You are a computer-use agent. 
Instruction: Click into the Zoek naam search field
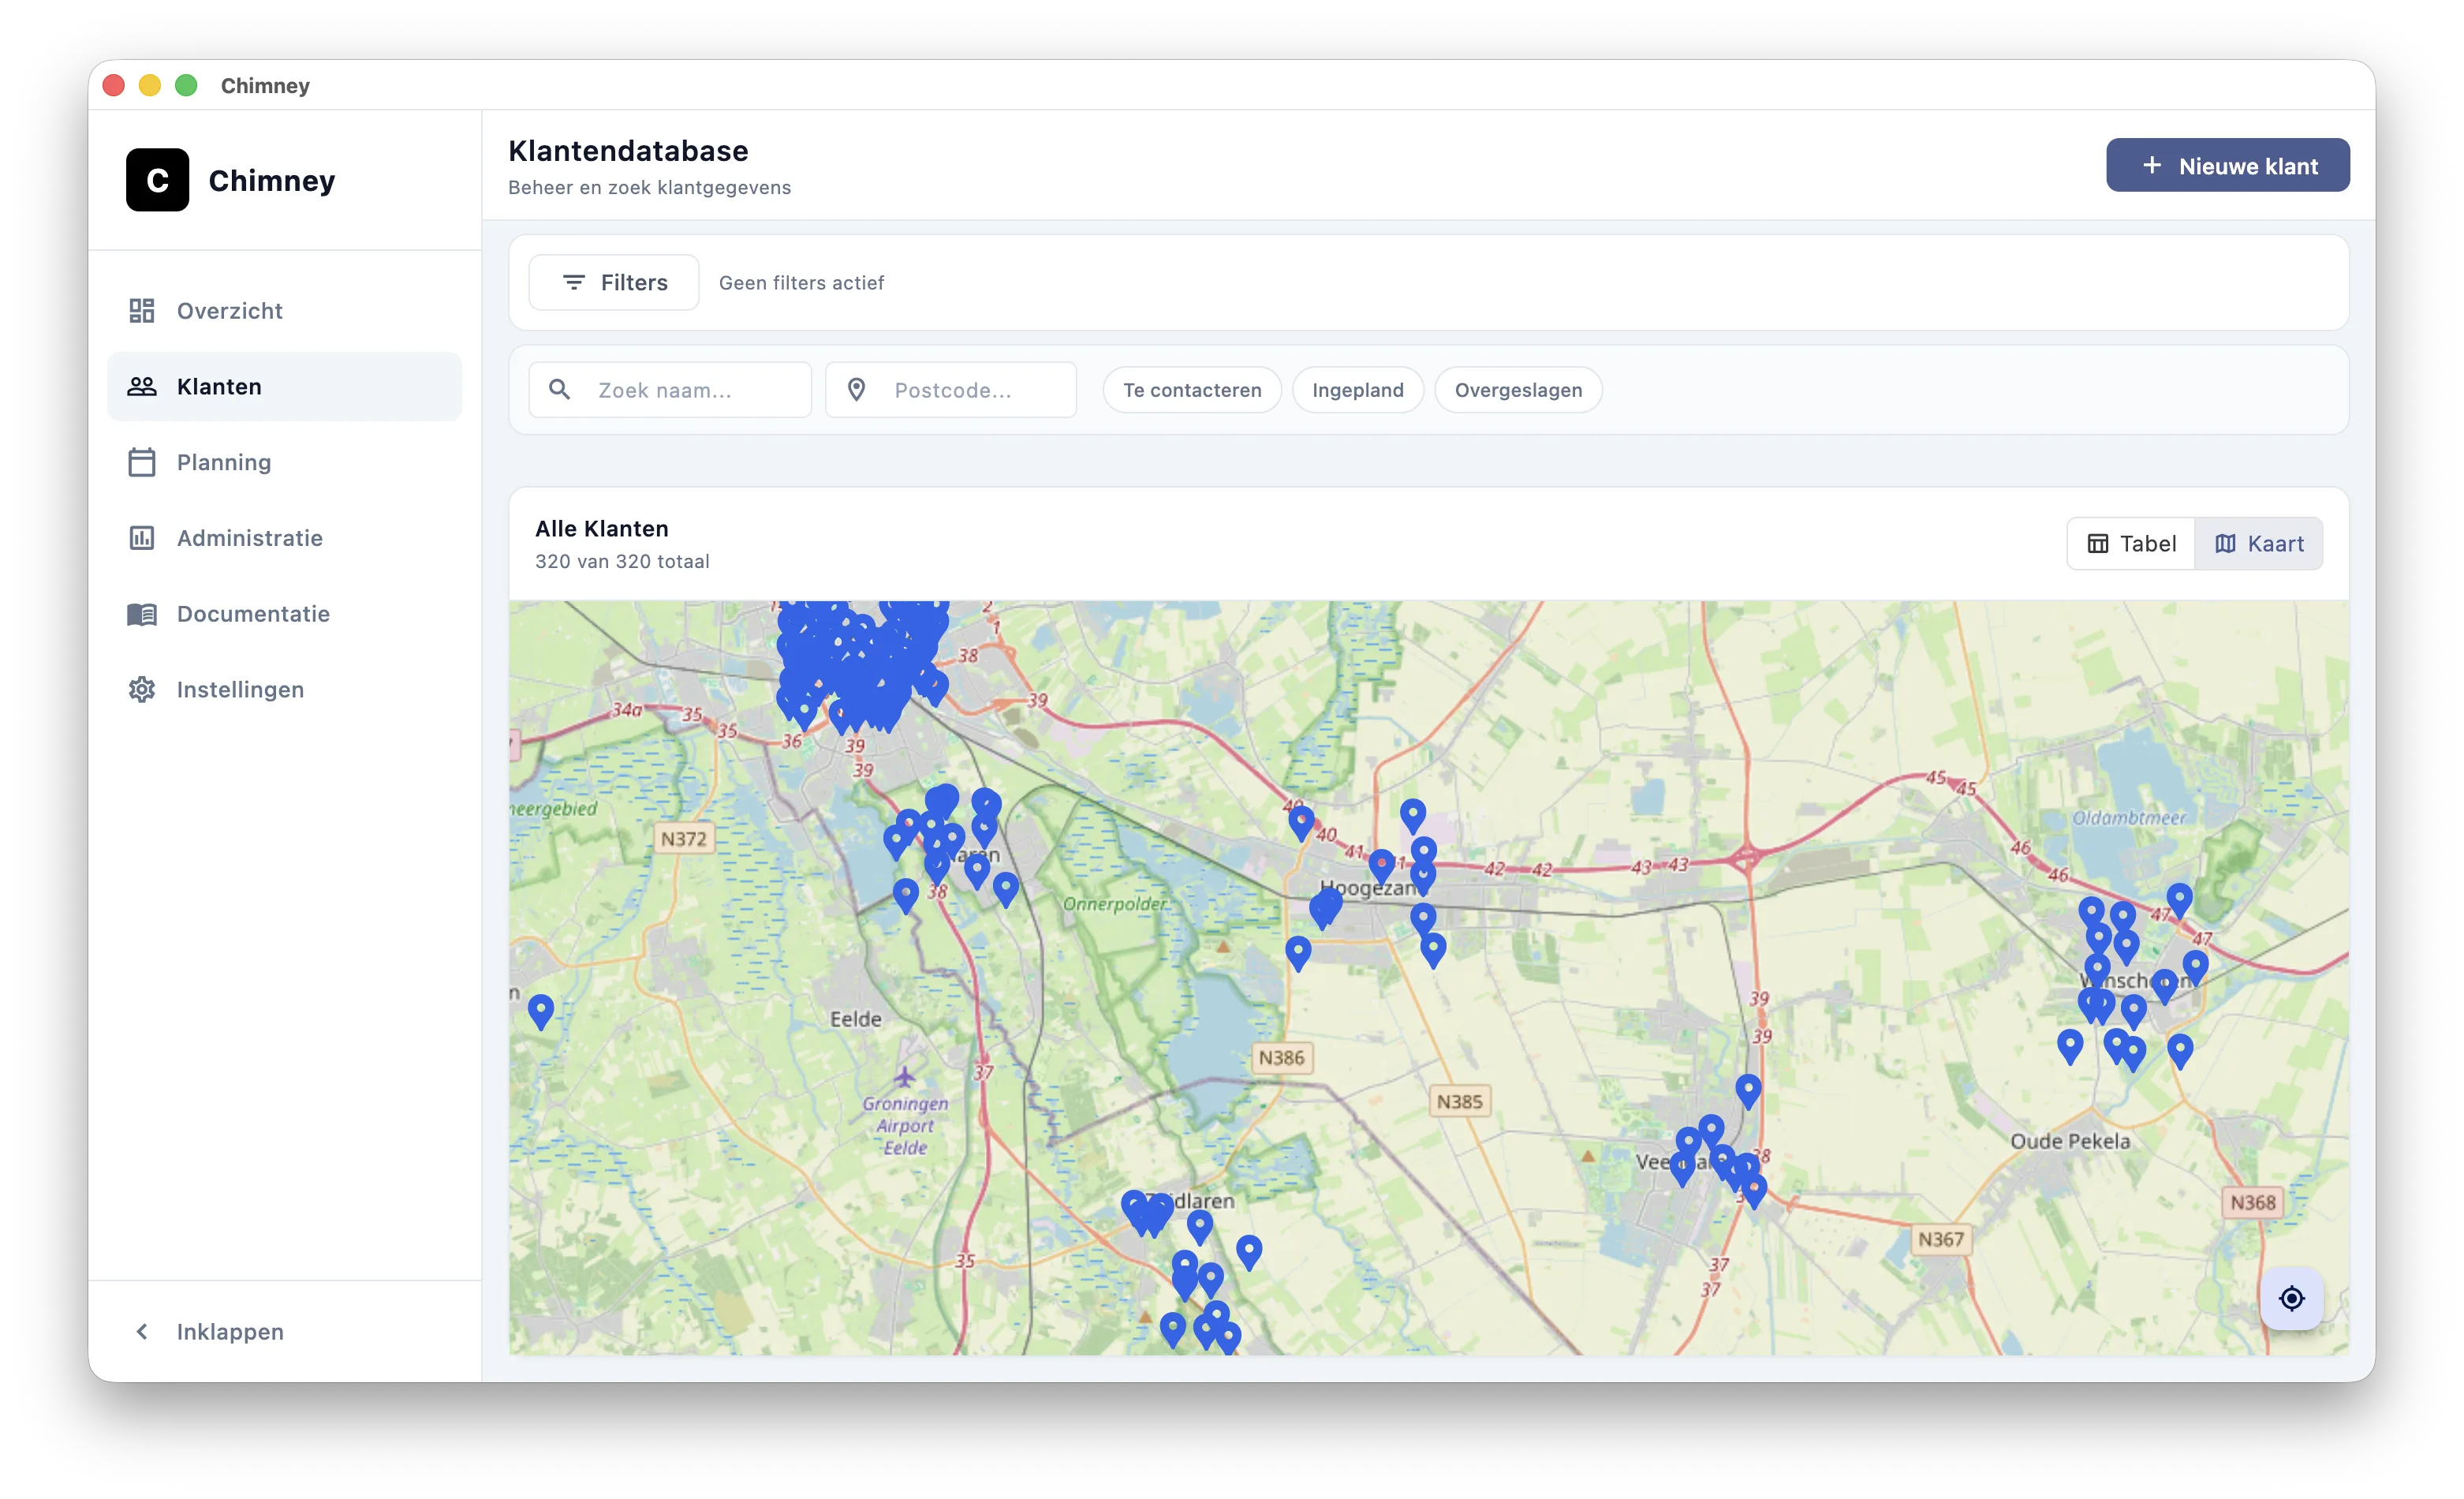pos(670,390)
